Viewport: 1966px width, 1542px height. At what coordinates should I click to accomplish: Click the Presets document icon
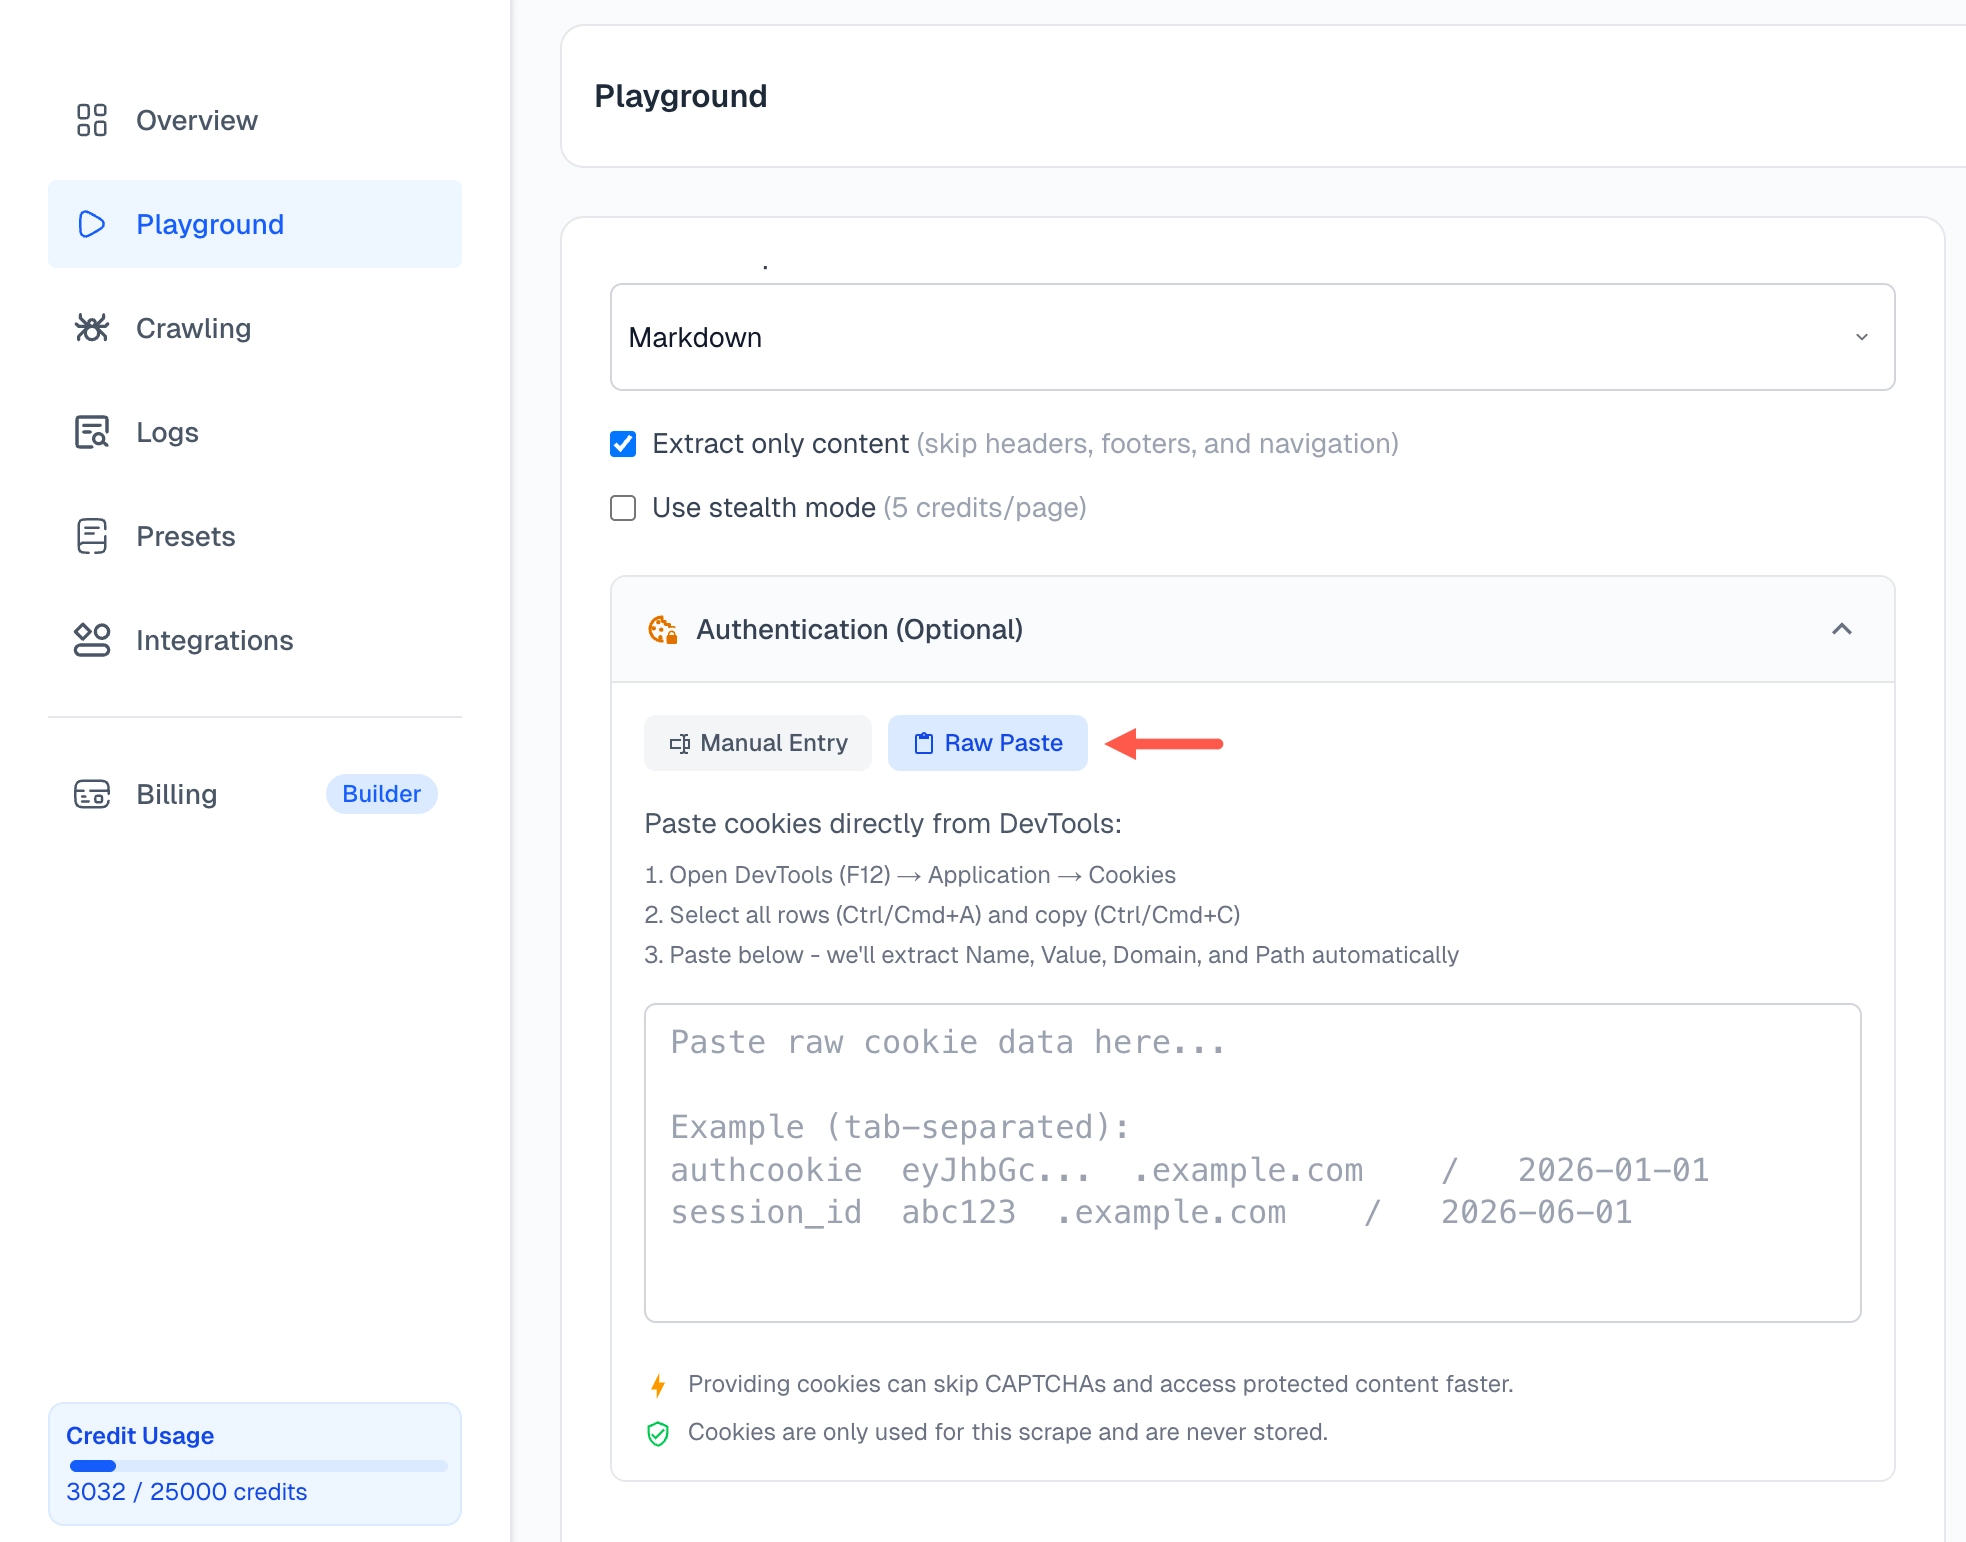pos(92,536)
